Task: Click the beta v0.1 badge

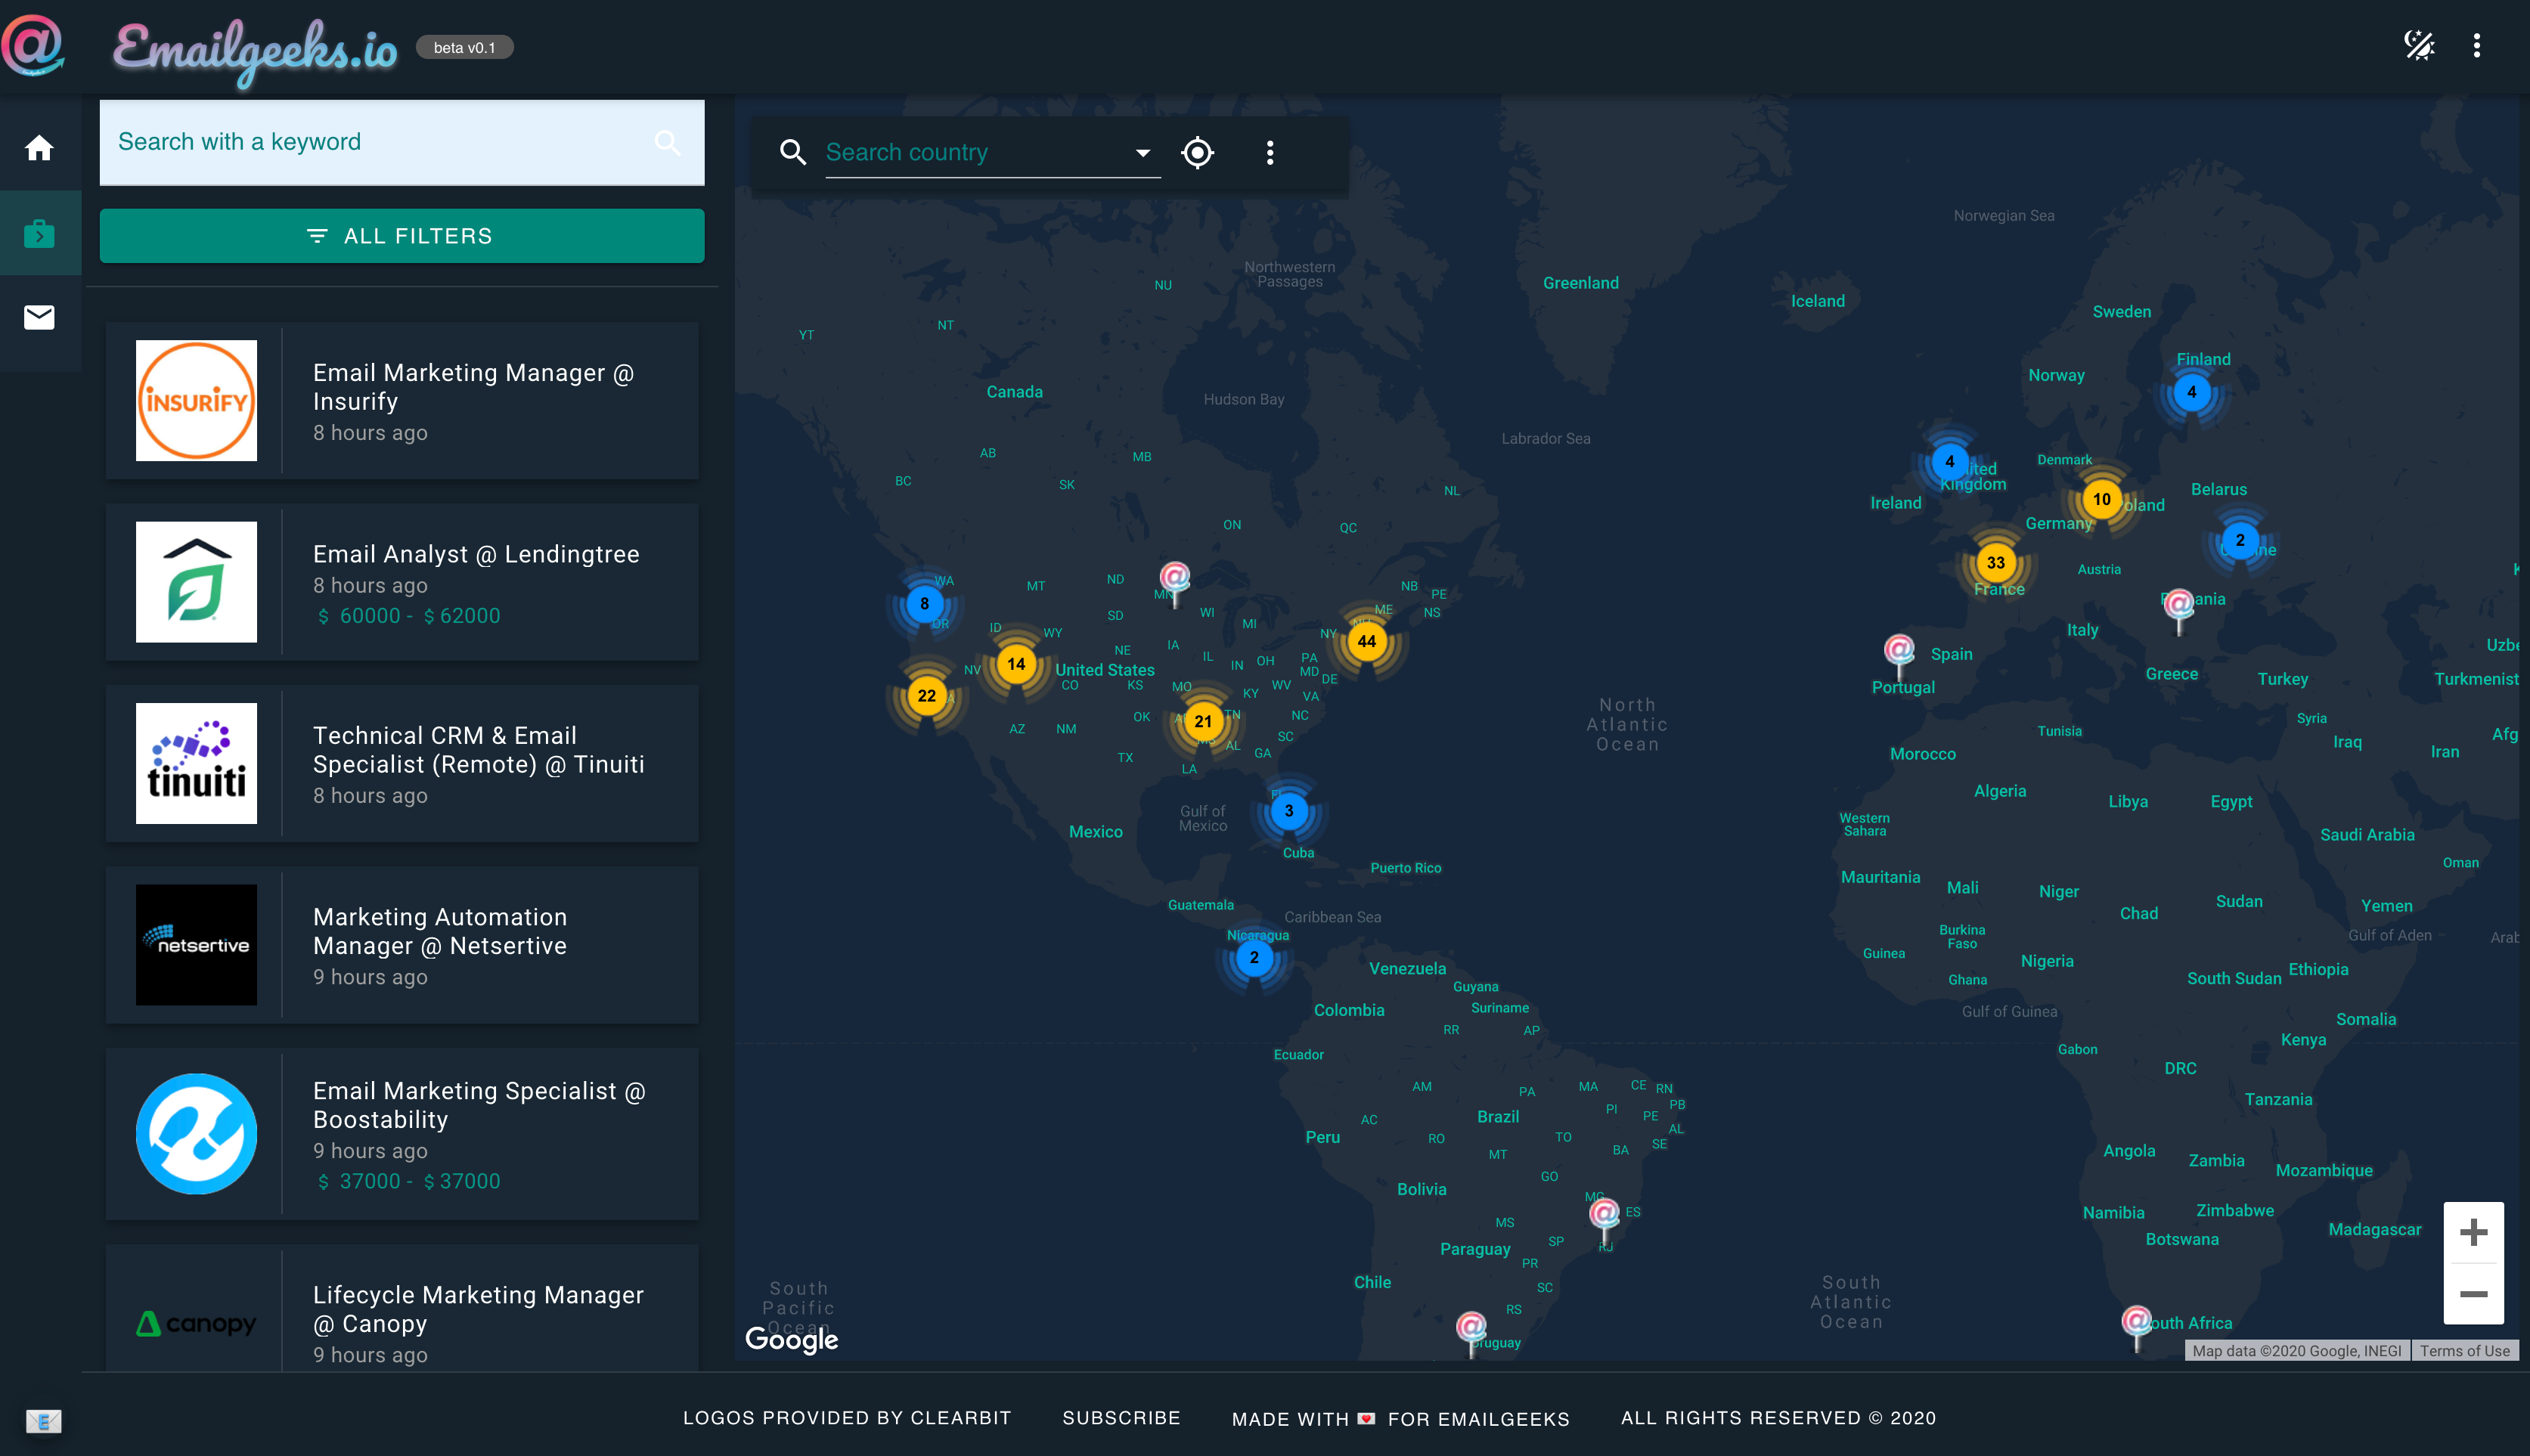Action: (x=464, y=47)
